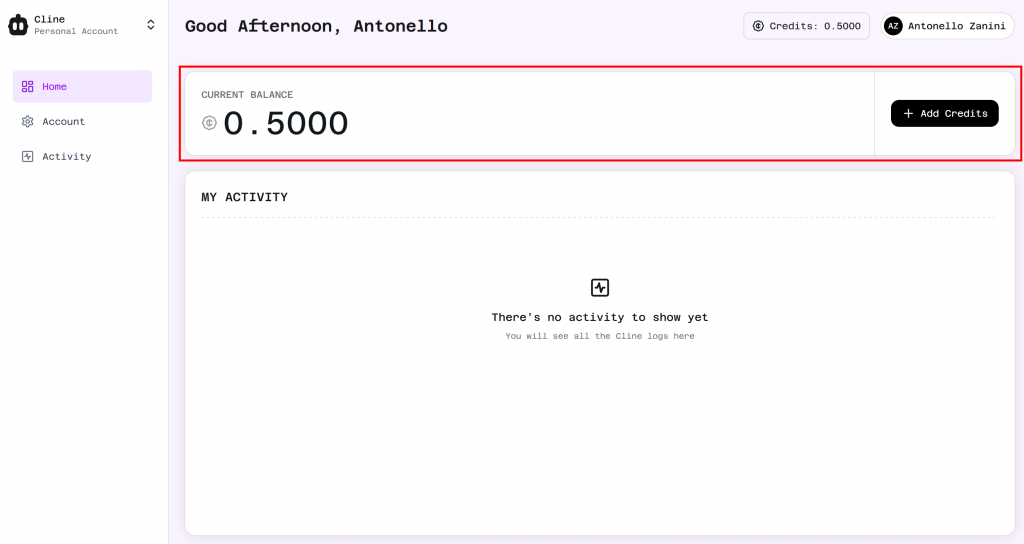This screenshot has height=544, width=1024.
Task: Expand the Personal Account switcher chevron
Action: 151,25
